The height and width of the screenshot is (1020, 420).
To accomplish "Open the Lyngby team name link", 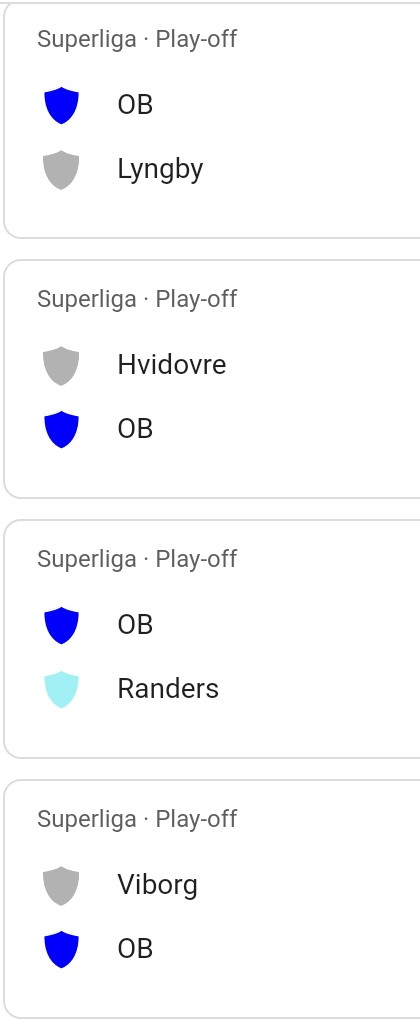I will pos(160,170).
